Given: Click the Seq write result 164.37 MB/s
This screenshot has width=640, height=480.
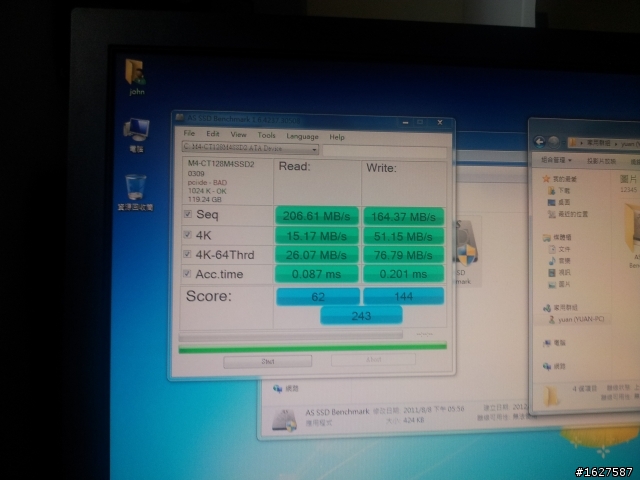Looking at the screenshot, I should coord(403,217).
